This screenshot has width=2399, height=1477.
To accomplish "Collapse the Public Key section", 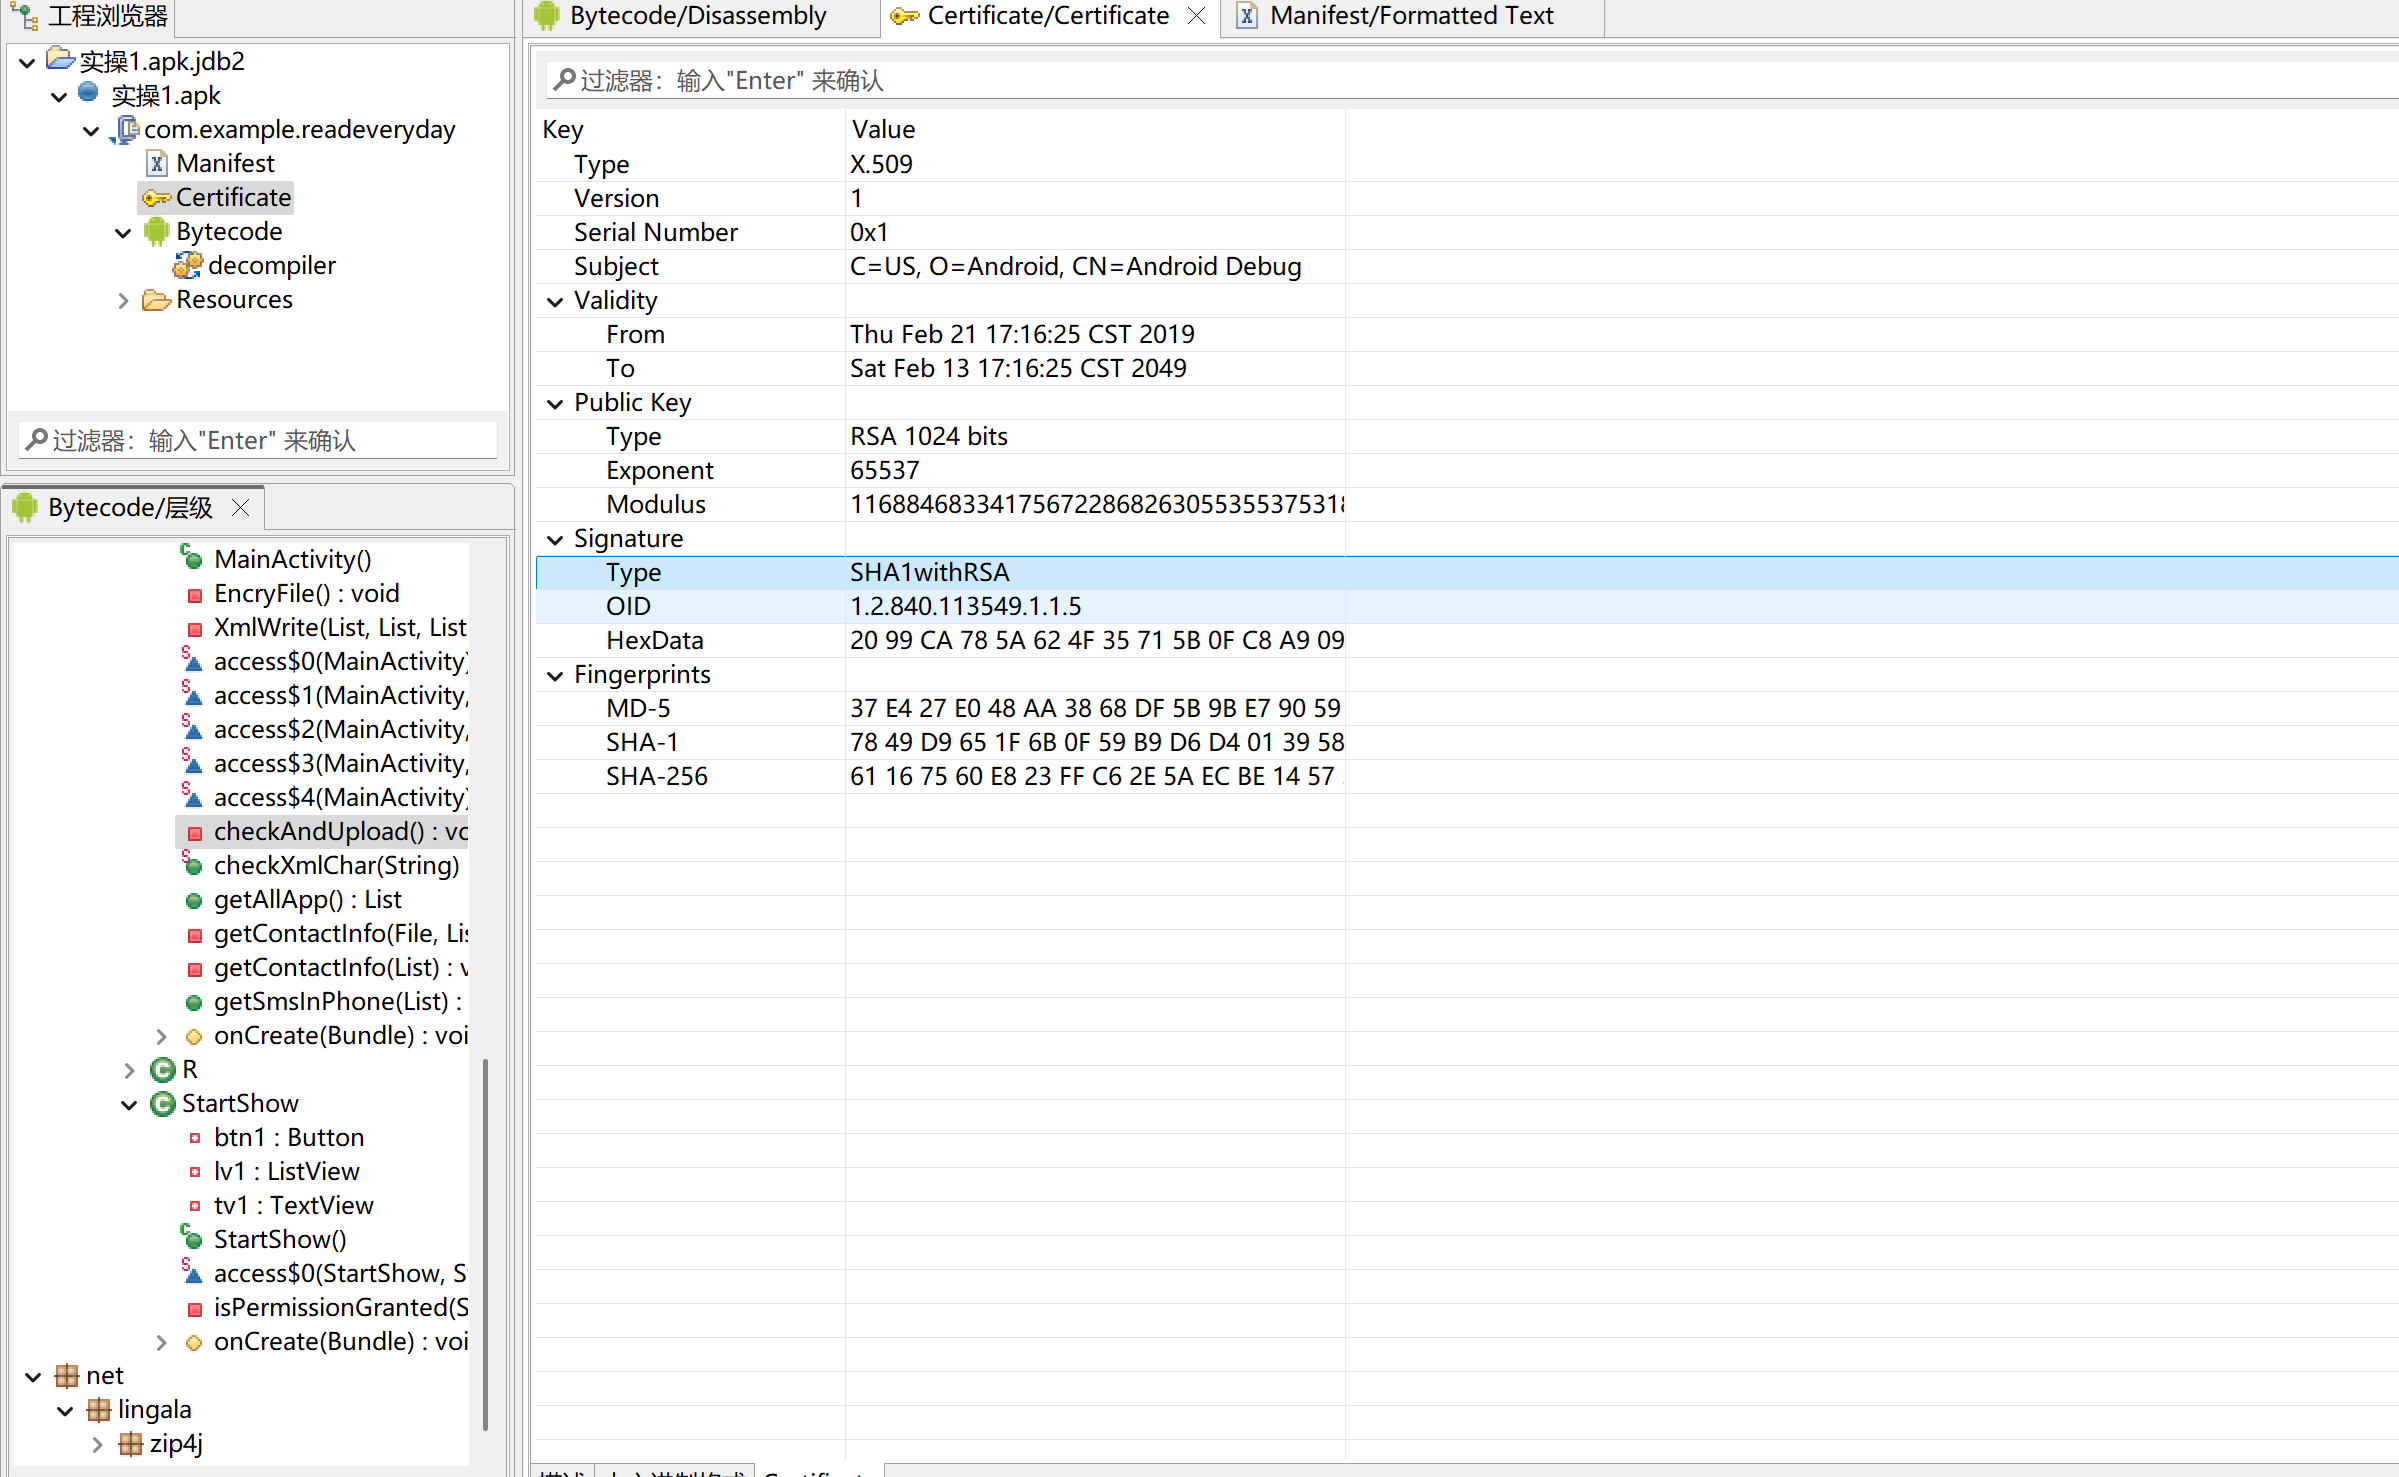I will coord(555,403).
